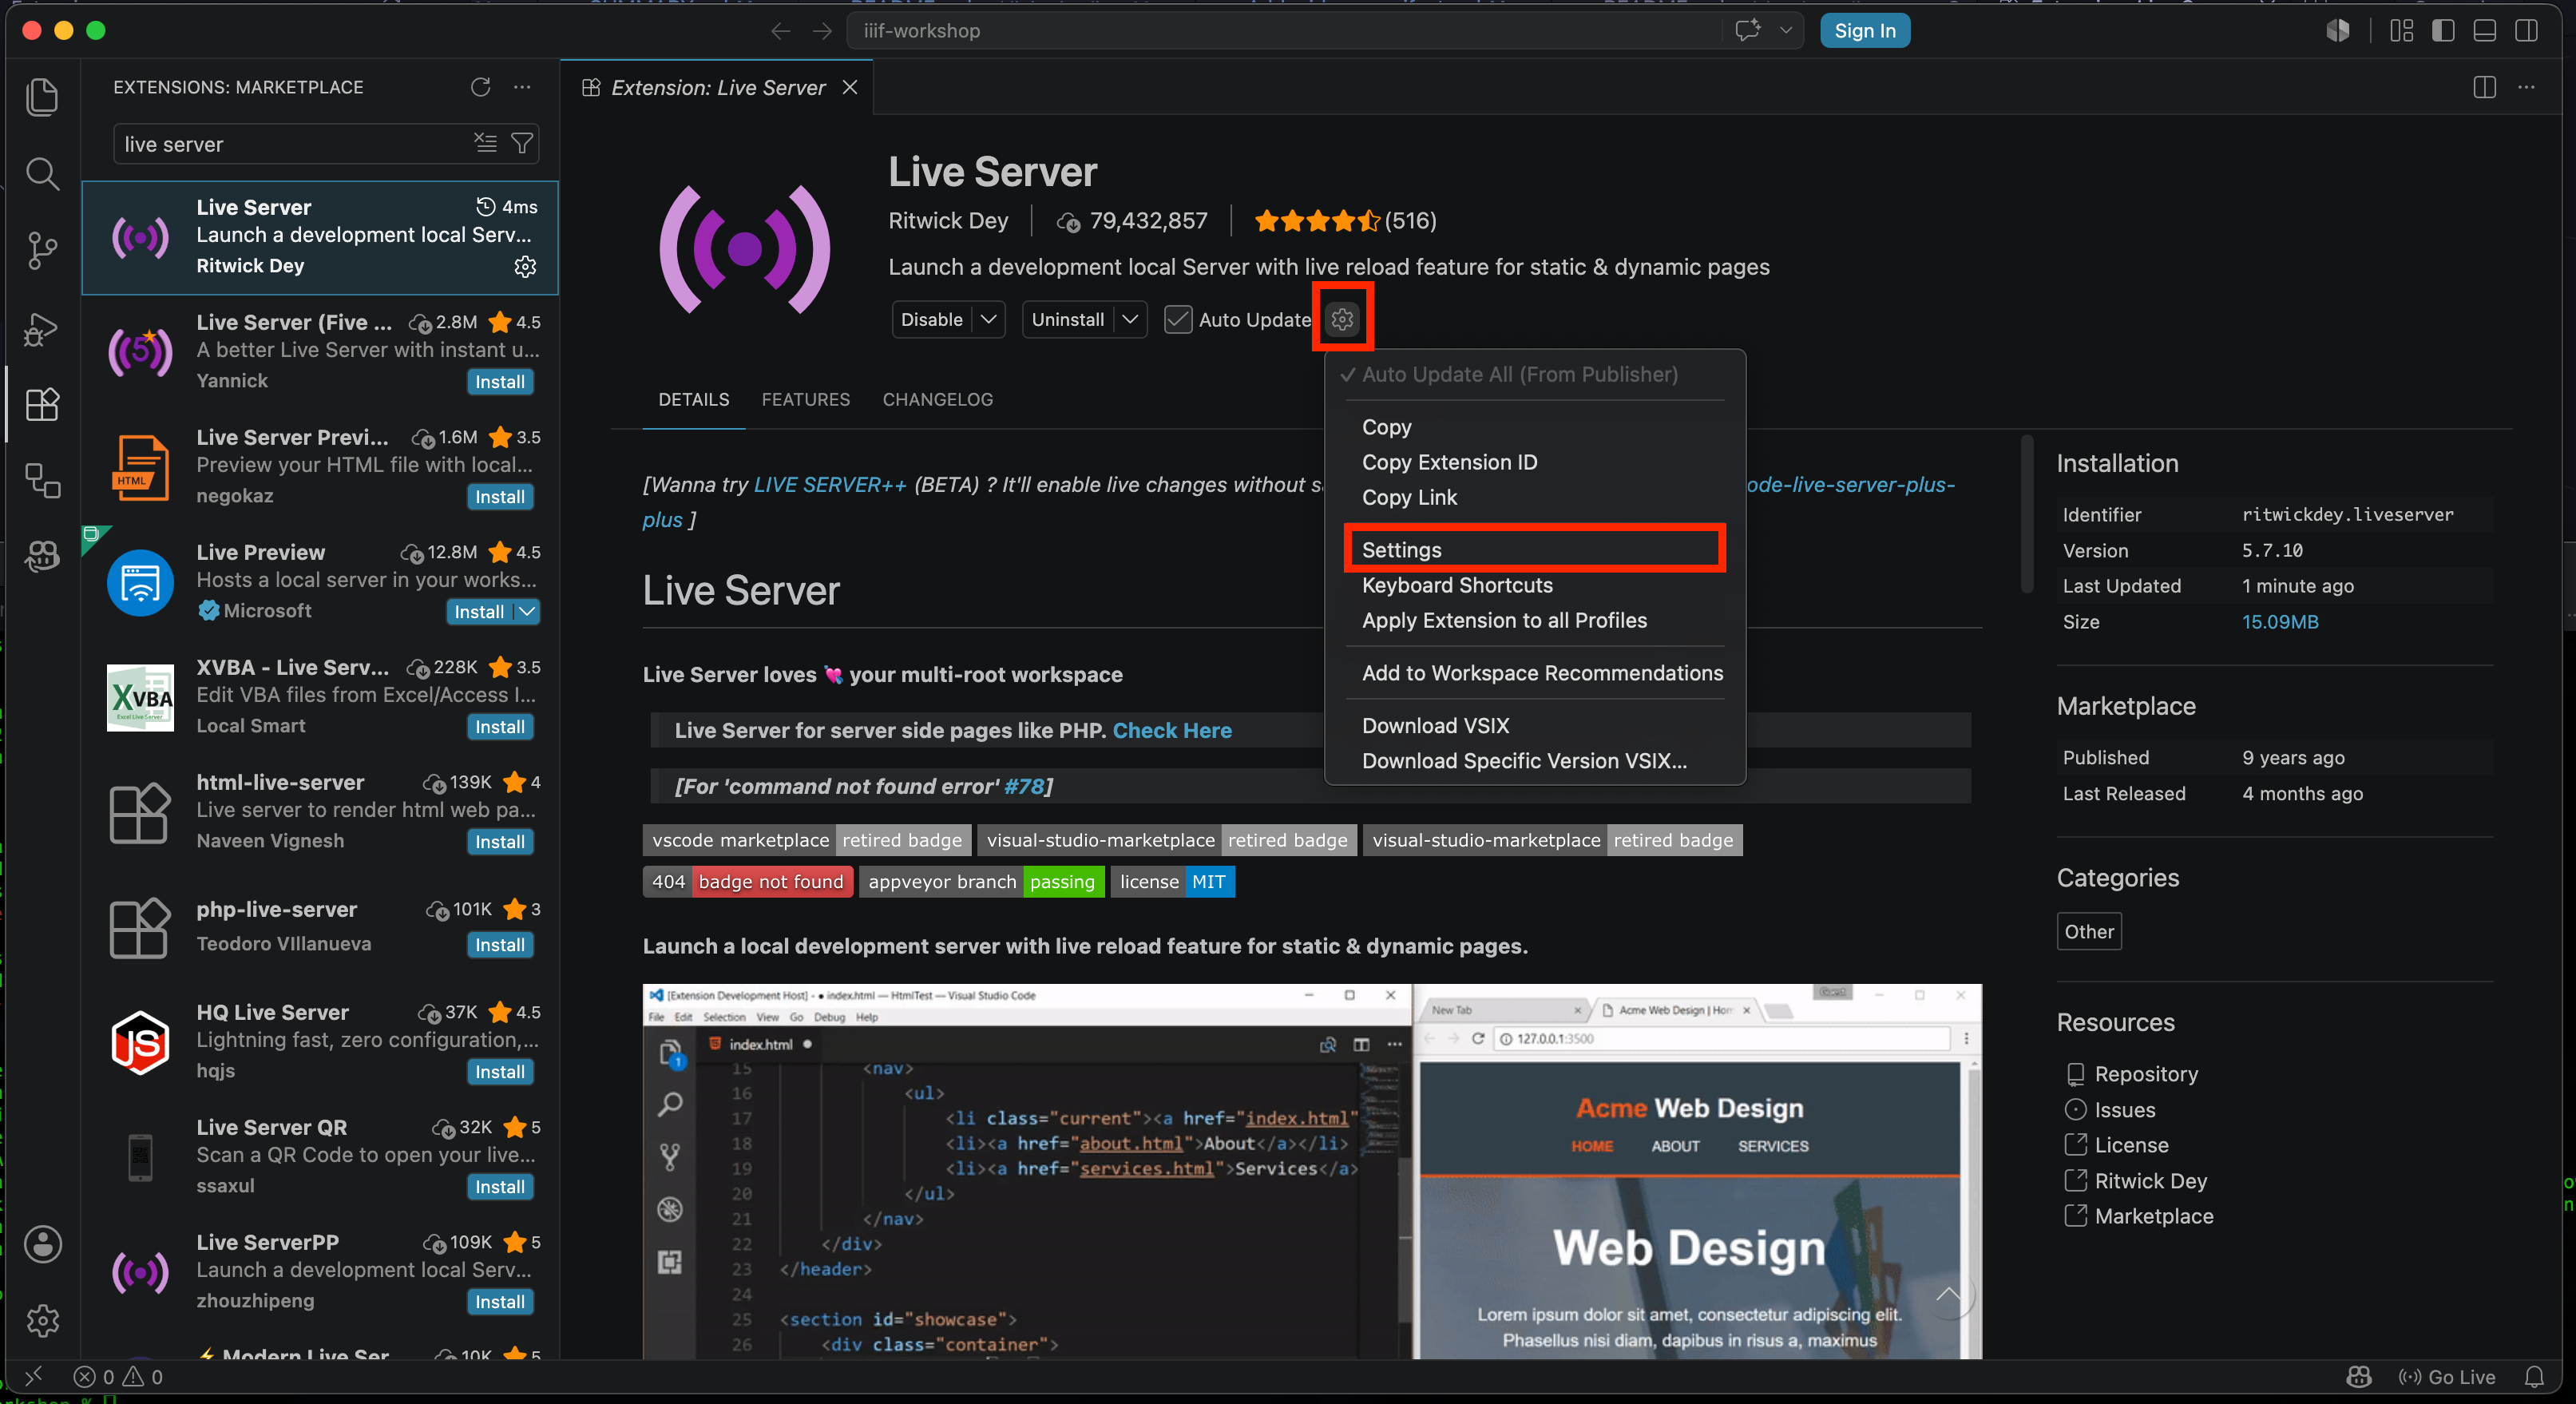Image resolution: width=2576 pixels, height=1404 pixels.
Task: Go back with the navigation arrow
Action: [781, 31]
